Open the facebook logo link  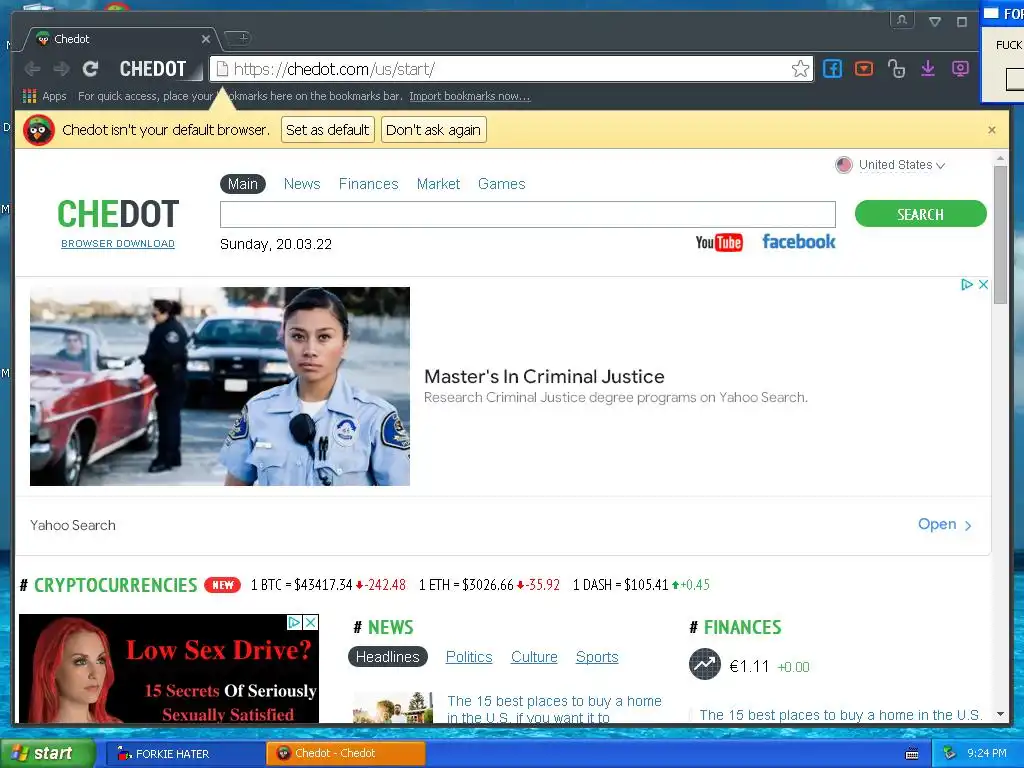click(x=799, y=242)
